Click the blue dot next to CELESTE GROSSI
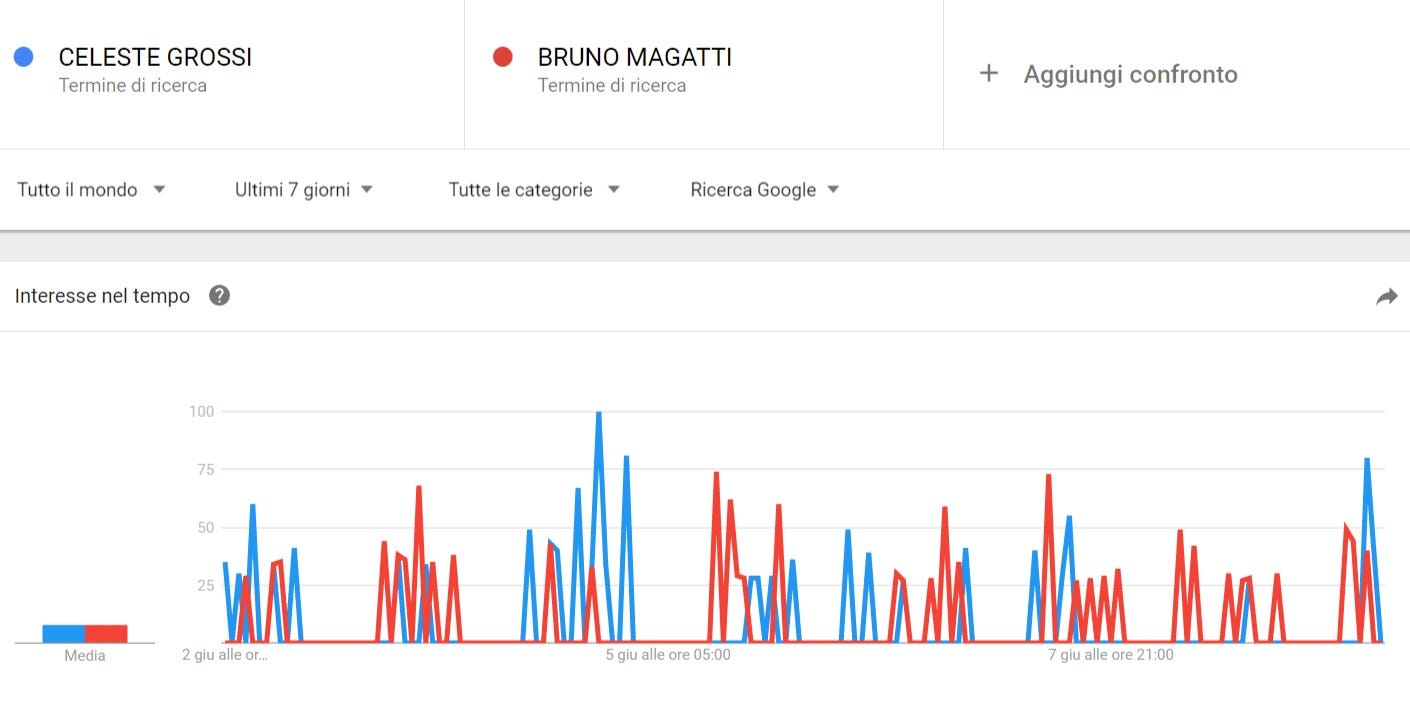1410x705 pixels. click(x=24, y=57)
